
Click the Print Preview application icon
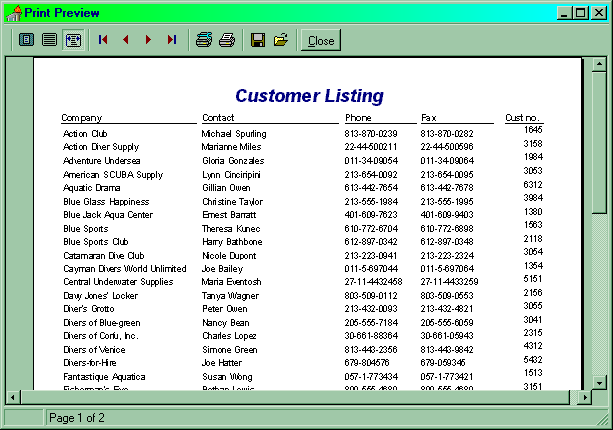14,13
